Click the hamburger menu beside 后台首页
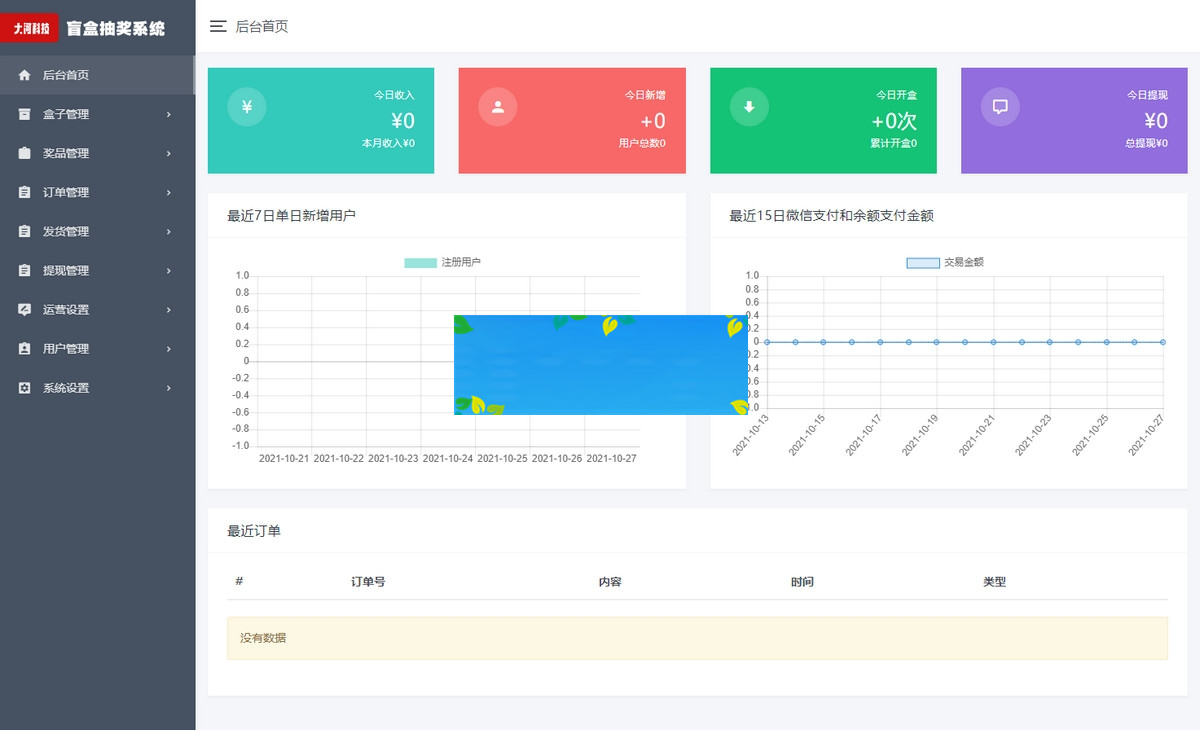The width and height of the screenshot is (1200, 730). tap(218, 27)
